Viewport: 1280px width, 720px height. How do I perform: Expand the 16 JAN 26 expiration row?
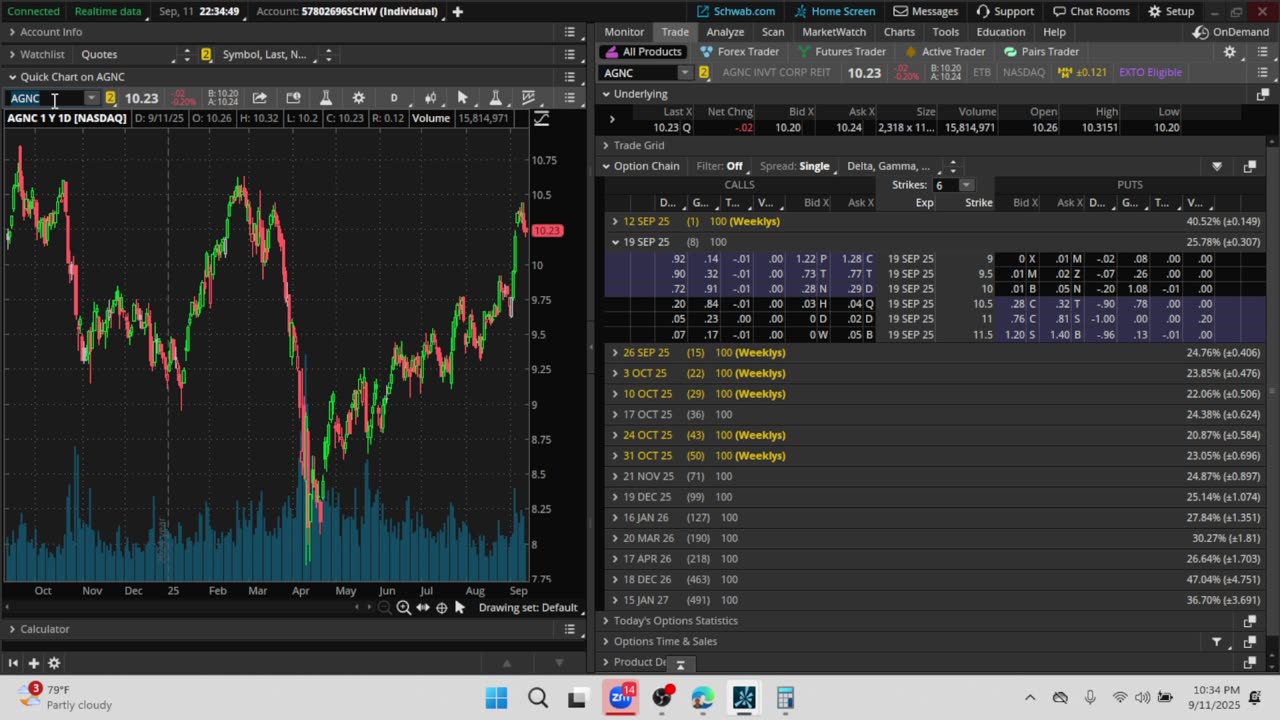(x=615, y=518)
